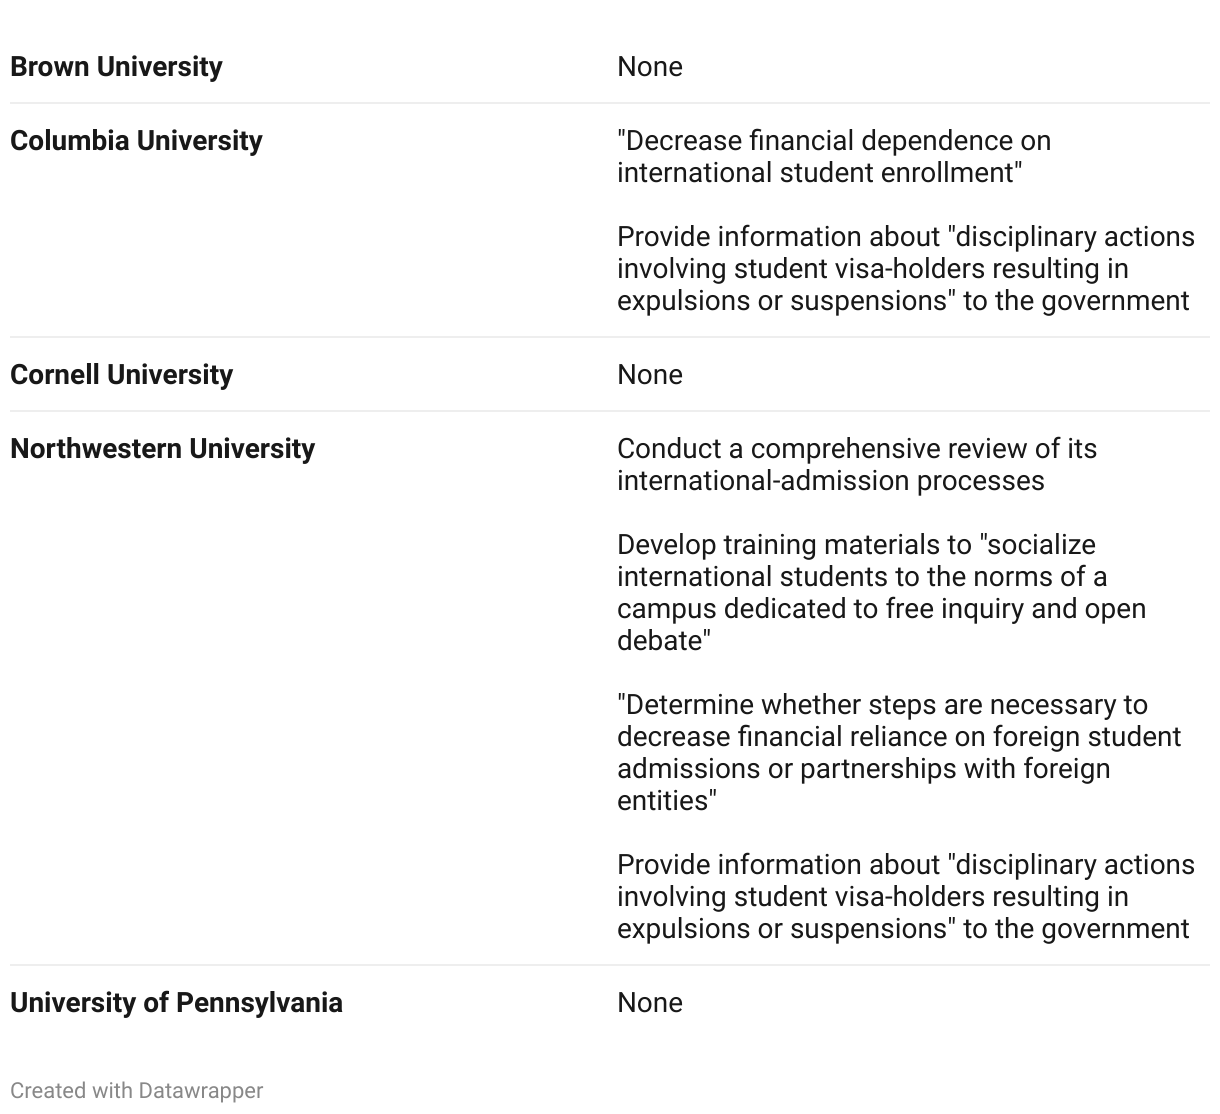Click "international student enrollment" in Columbia's row
Screen dimensions: 1220x1114
[819, 173]
